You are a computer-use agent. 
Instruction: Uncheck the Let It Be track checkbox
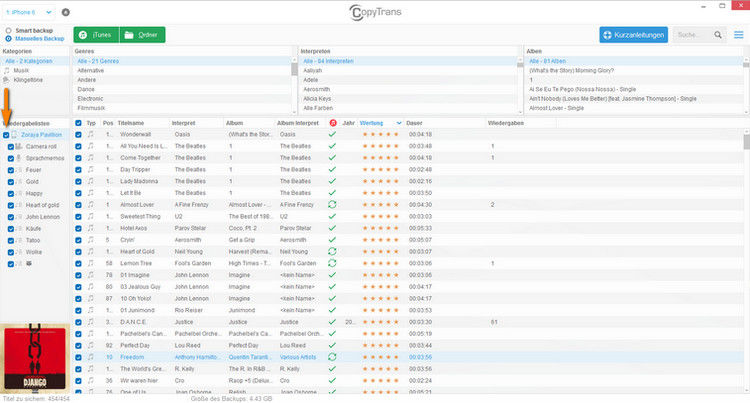click(78, 193)
